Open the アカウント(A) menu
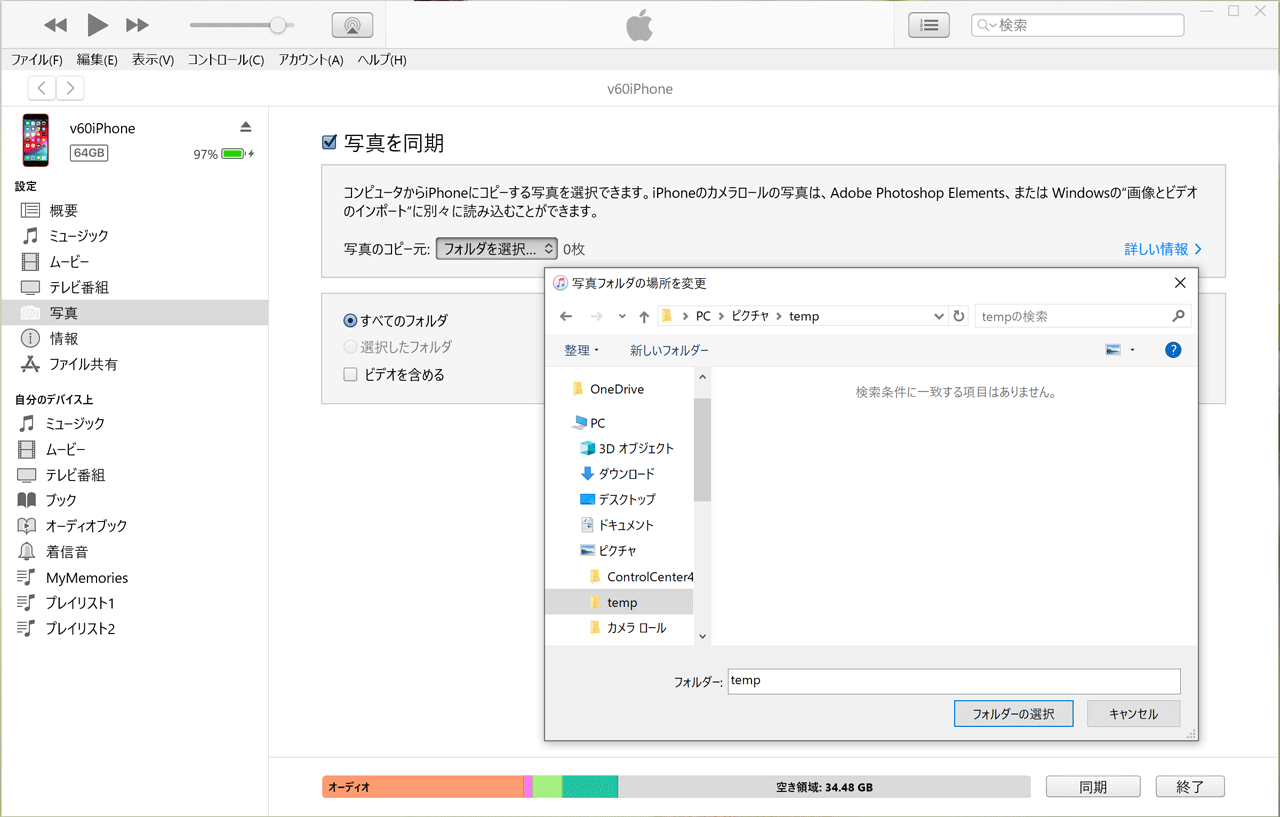The height and width of the screenshot is (817, 1280). coord(311,60)
